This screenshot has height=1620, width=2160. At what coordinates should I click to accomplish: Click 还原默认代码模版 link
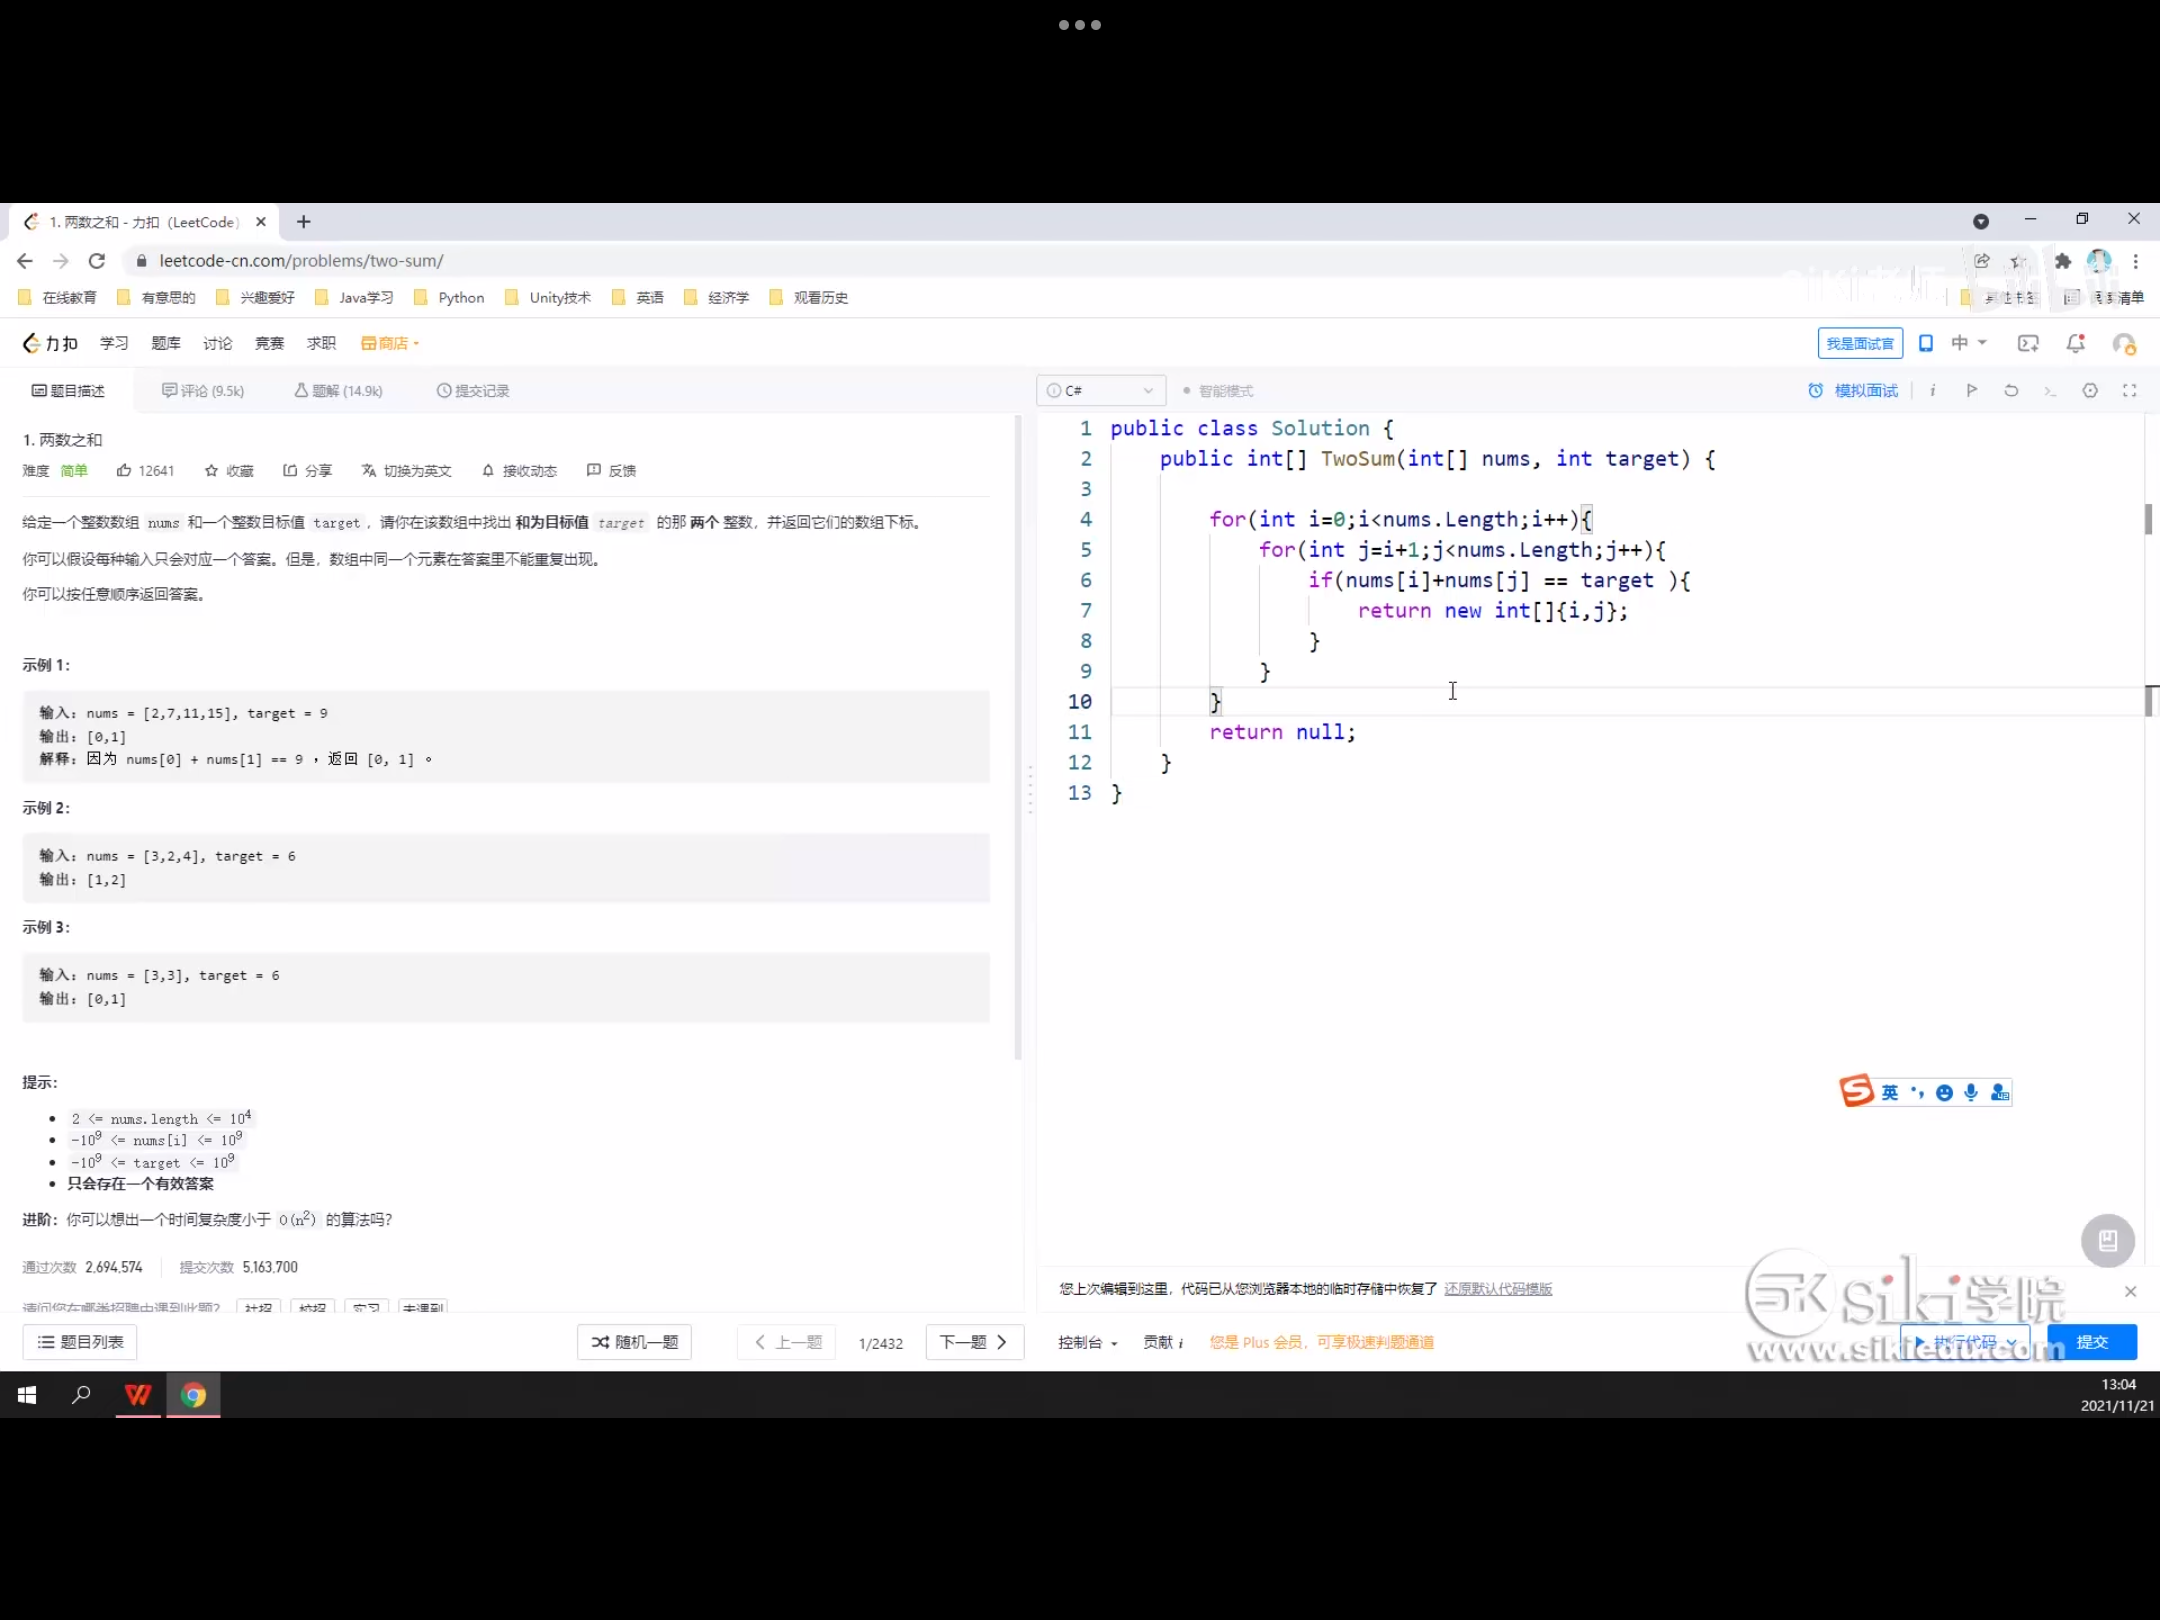pyautogui.click(x=1497, y=1289)
